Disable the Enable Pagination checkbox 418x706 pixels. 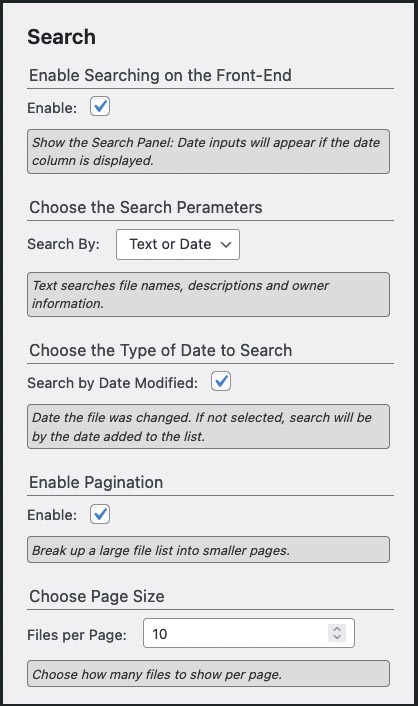[100, 514]
